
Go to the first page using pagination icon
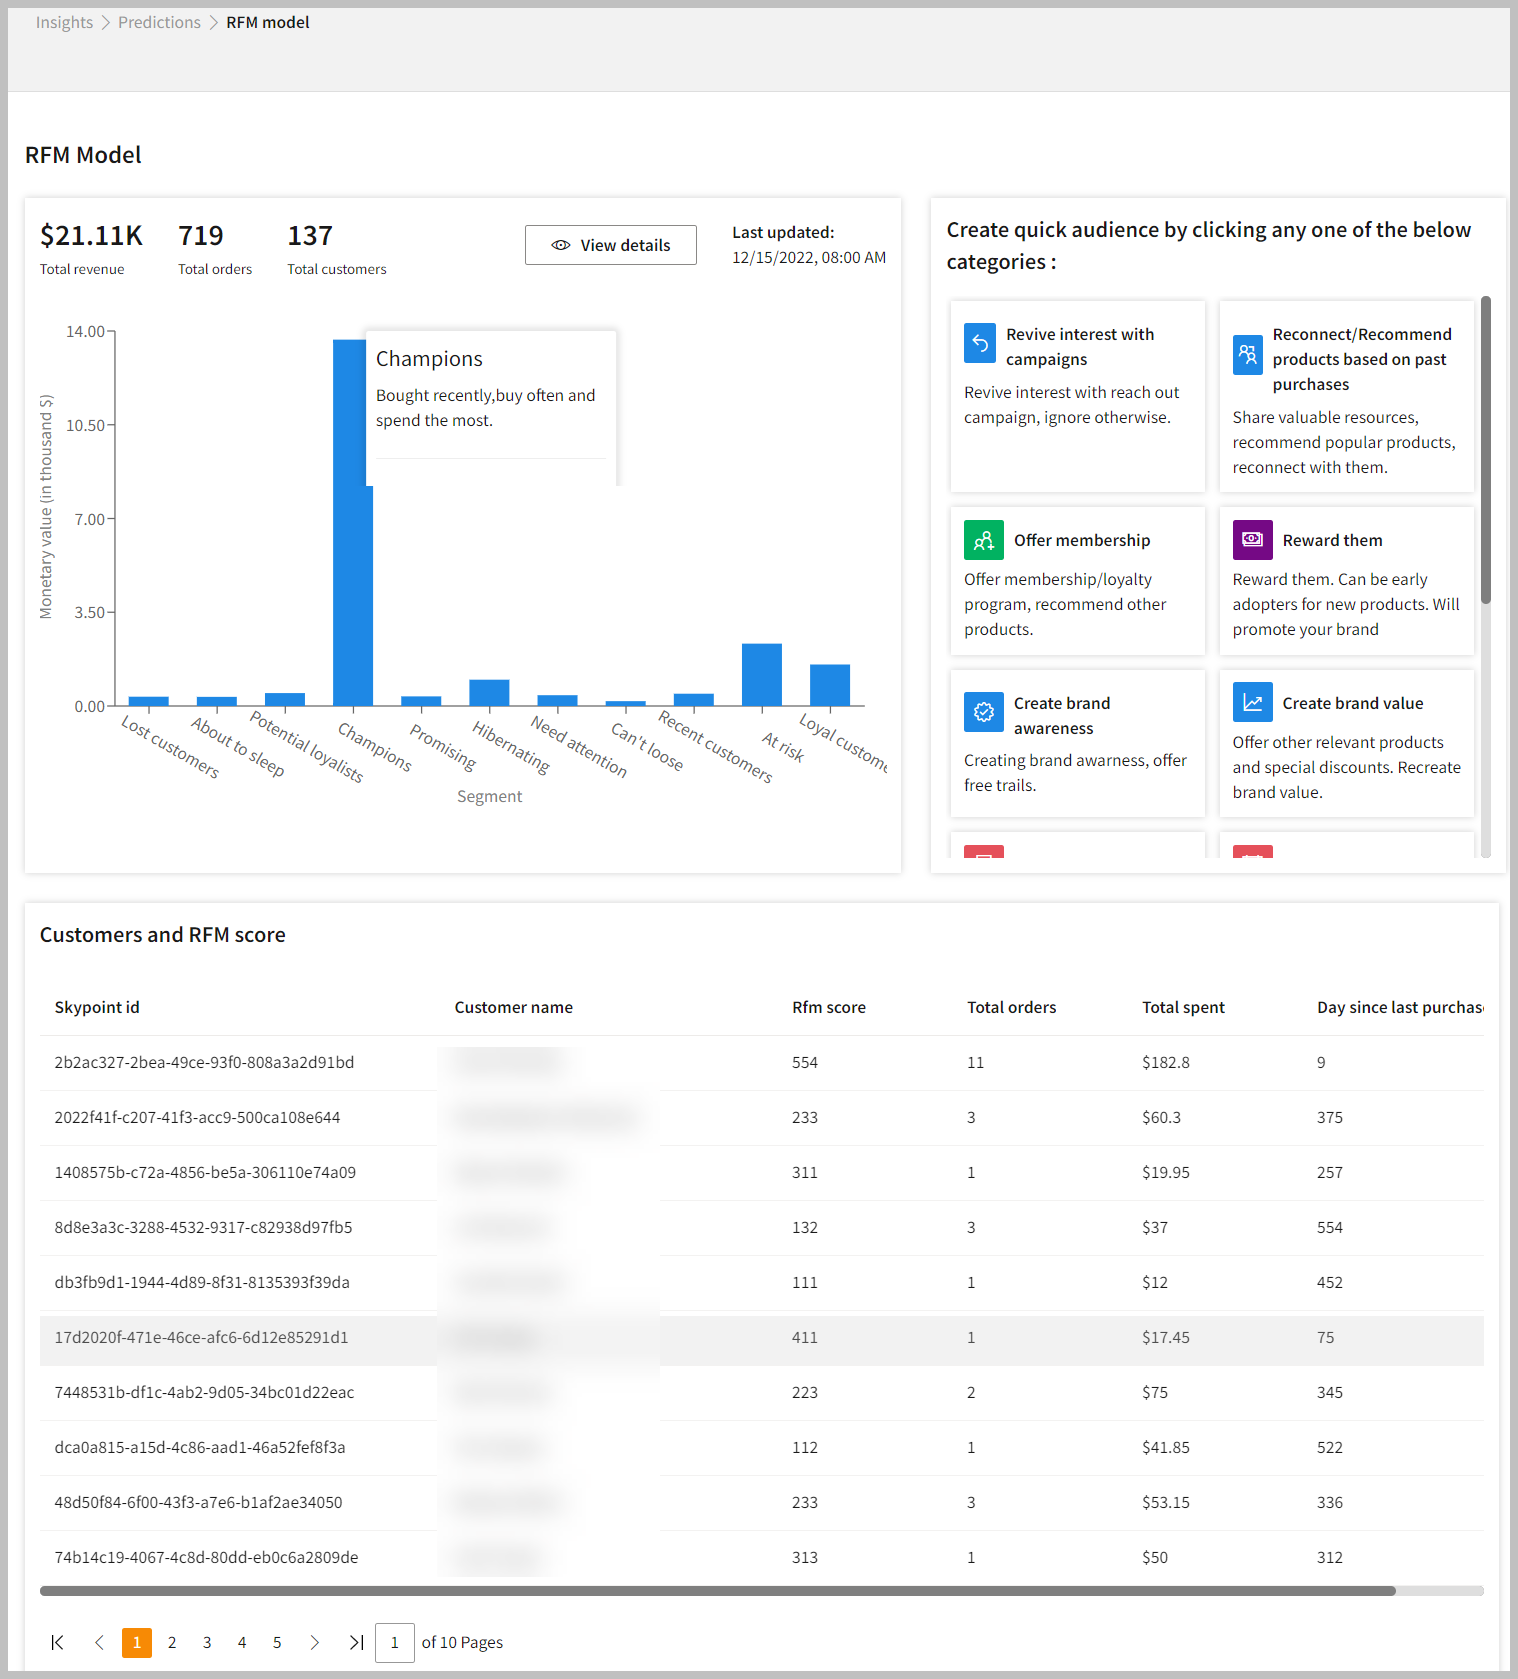pos(58,1642)
